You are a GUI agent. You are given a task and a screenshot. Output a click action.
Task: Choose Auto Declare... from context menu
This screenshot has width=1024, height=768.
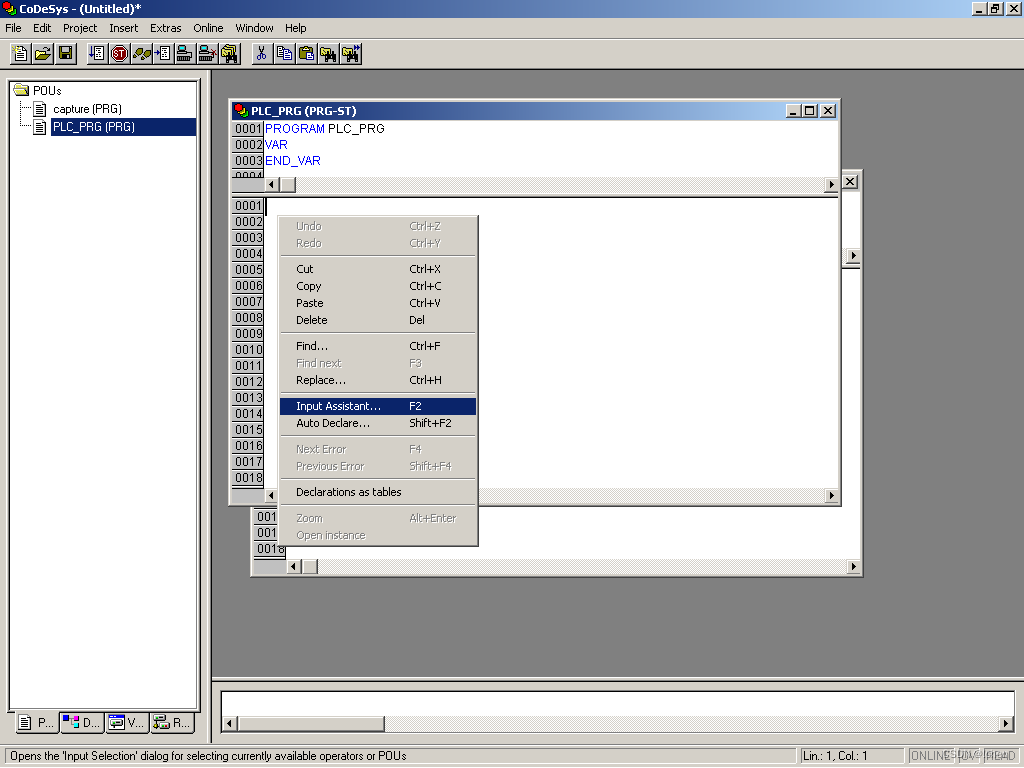point(377,423)
